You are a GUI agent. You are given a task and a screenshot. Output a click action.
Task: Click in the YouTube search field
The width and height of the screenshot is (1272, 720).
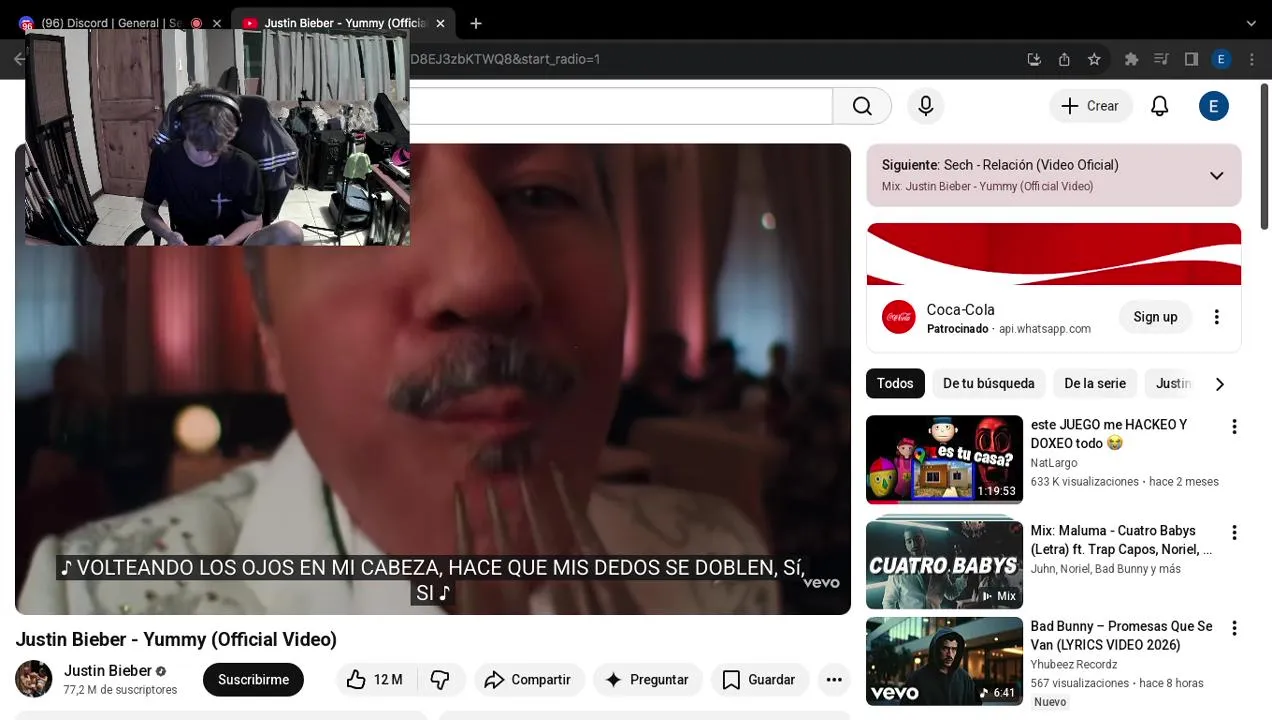(620, 106)
